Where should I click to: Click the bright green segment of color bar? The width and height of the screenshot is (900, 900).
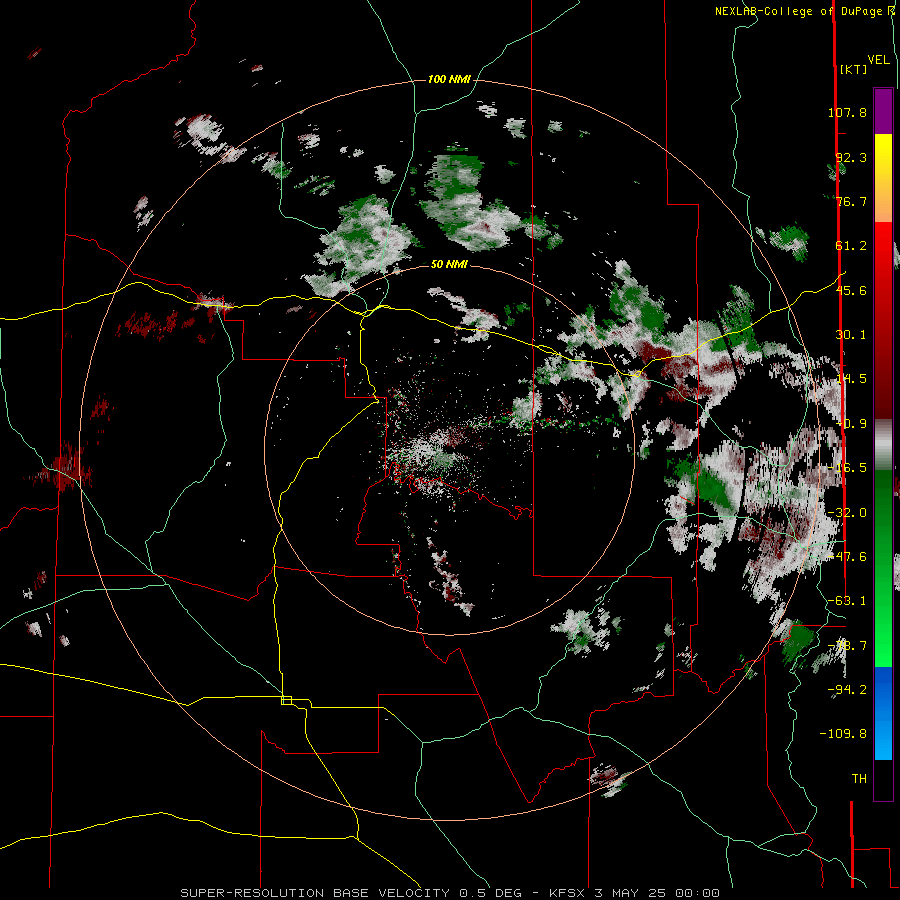[x=883, y=568]
